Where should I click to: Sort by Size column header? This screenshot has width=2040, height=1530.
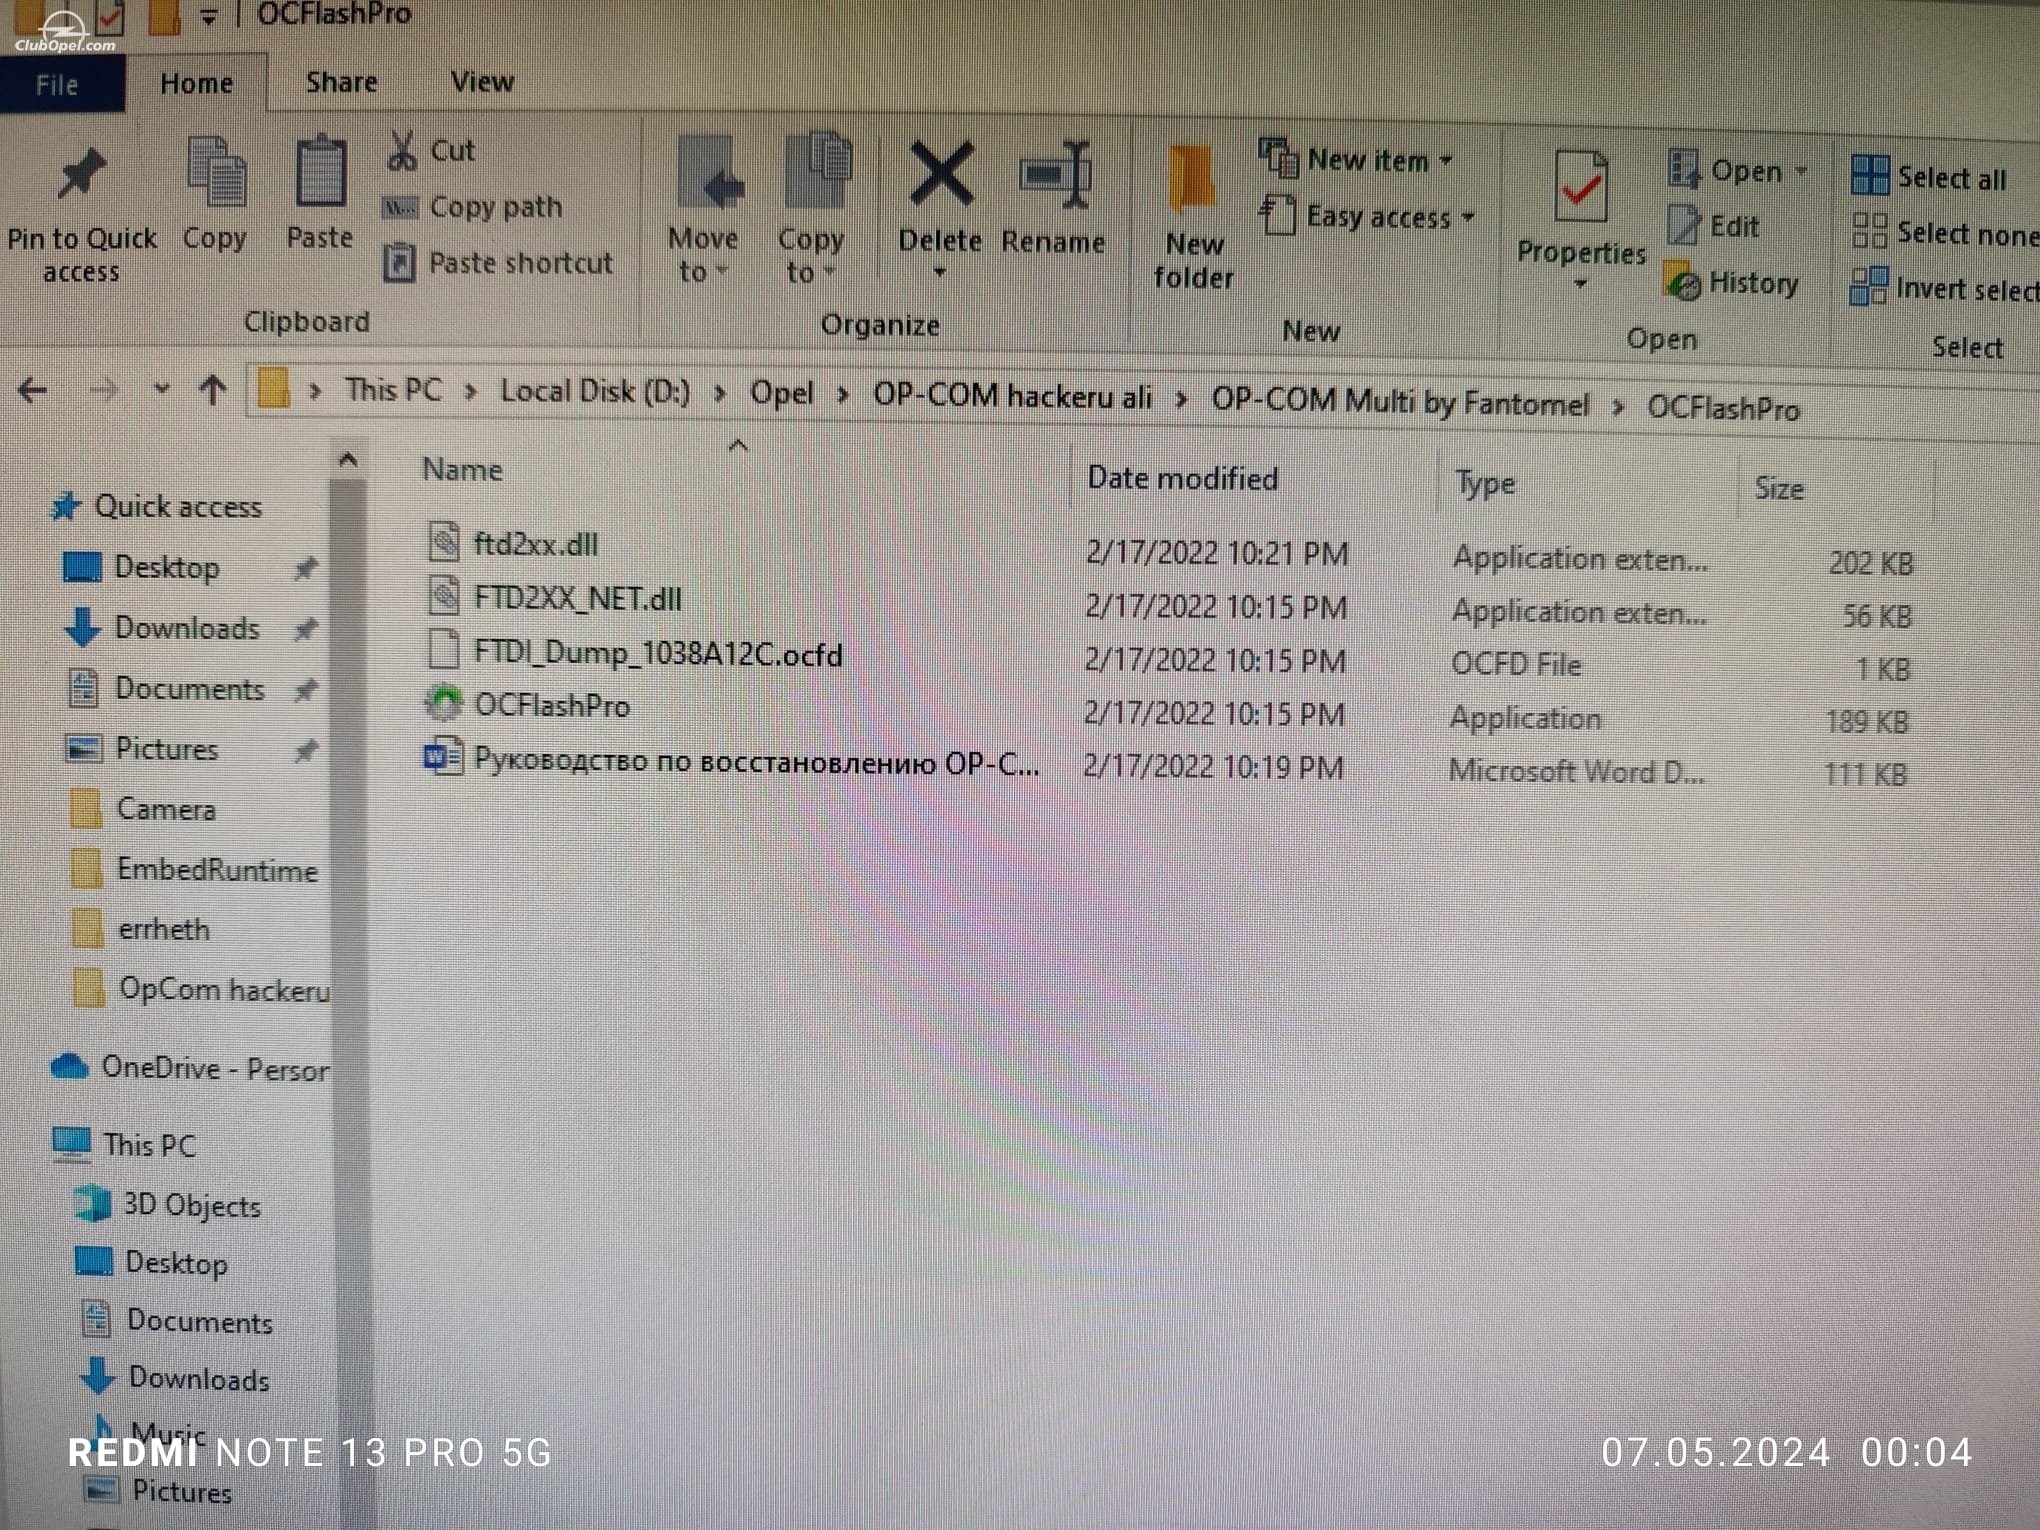(x=1778, y=489)
